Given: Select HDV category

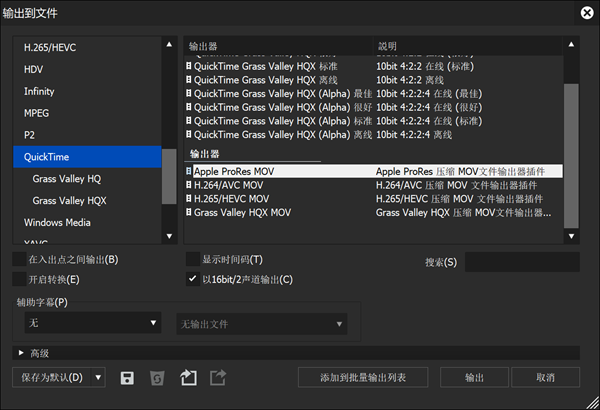Looking at the screenshot, I should [87, 69].
